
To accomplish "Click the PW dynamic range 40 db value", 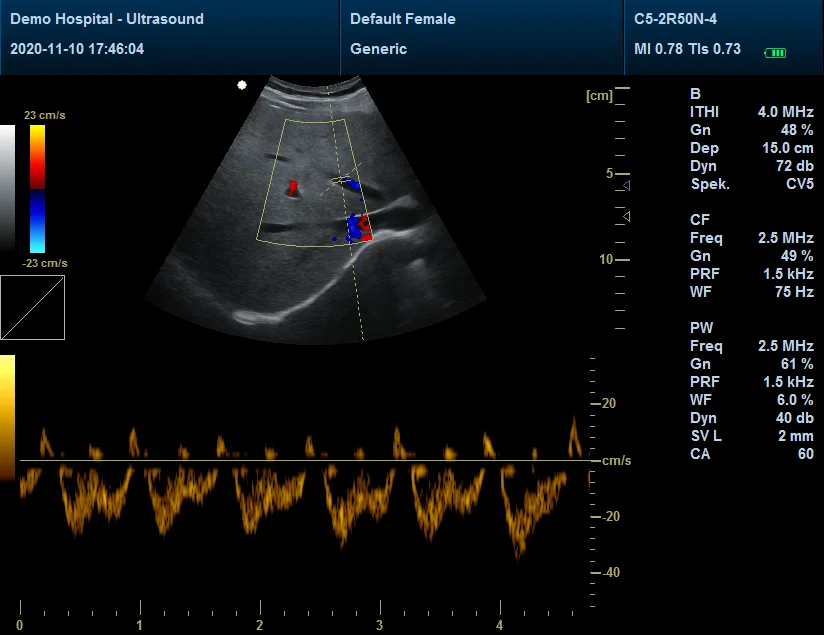I will pos(795,417).
